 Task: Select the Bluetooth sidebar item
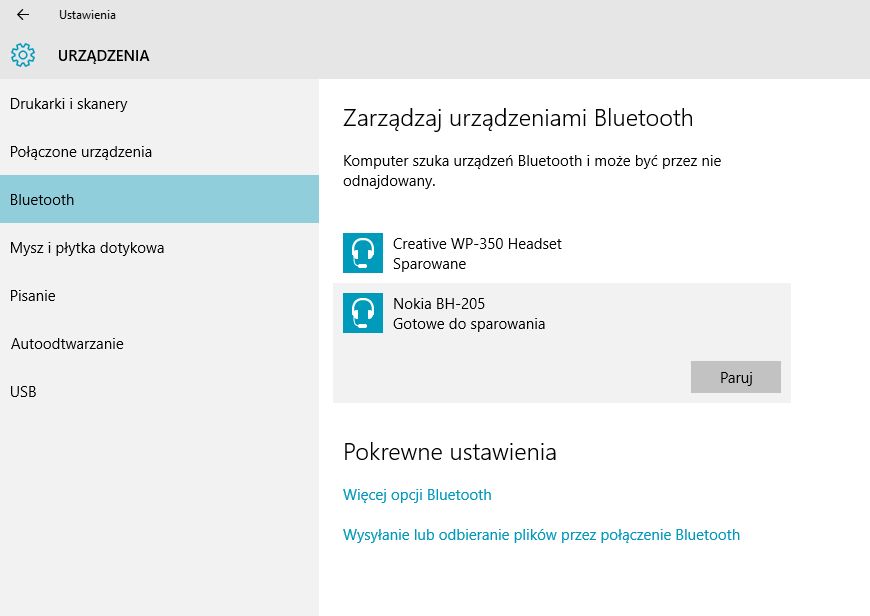tap(159, 199)
